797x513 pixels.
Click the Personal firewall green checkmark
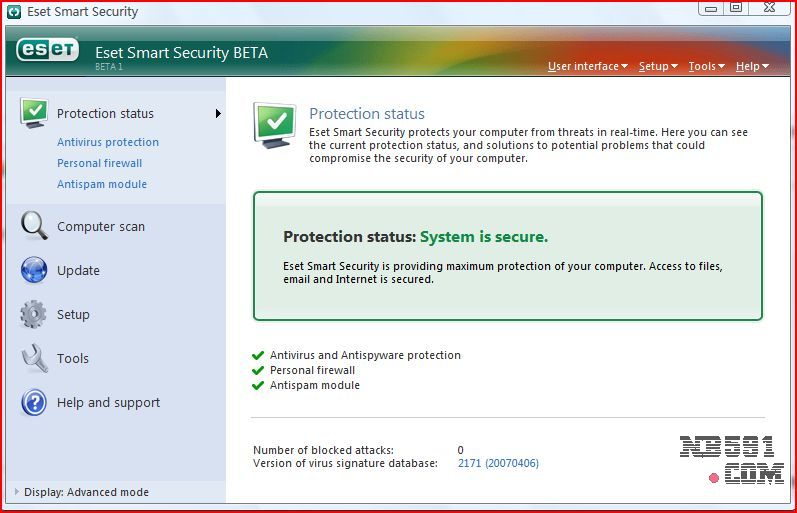click(259, 370)
